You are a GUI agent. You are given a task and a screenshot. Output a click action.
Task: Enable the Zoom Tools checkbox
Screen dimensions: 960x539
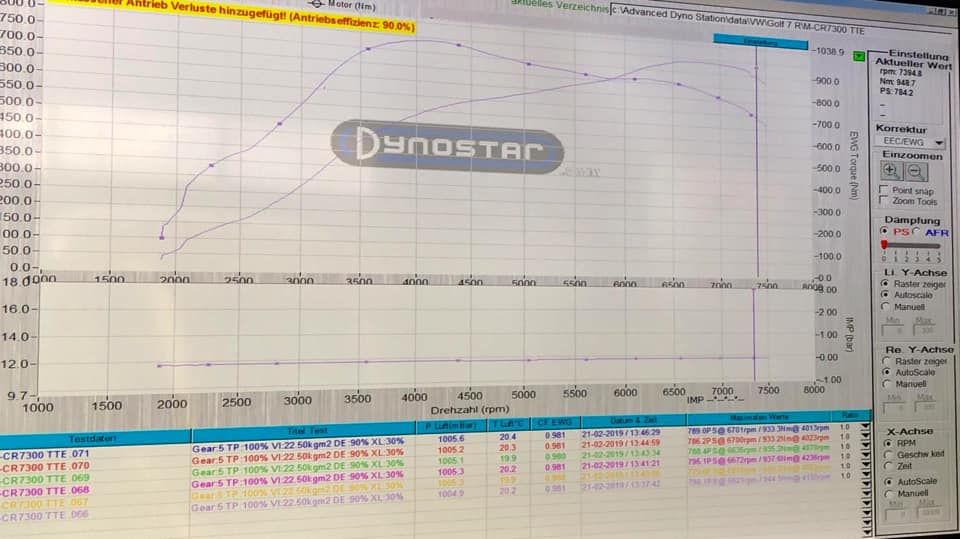pos(884,200)
